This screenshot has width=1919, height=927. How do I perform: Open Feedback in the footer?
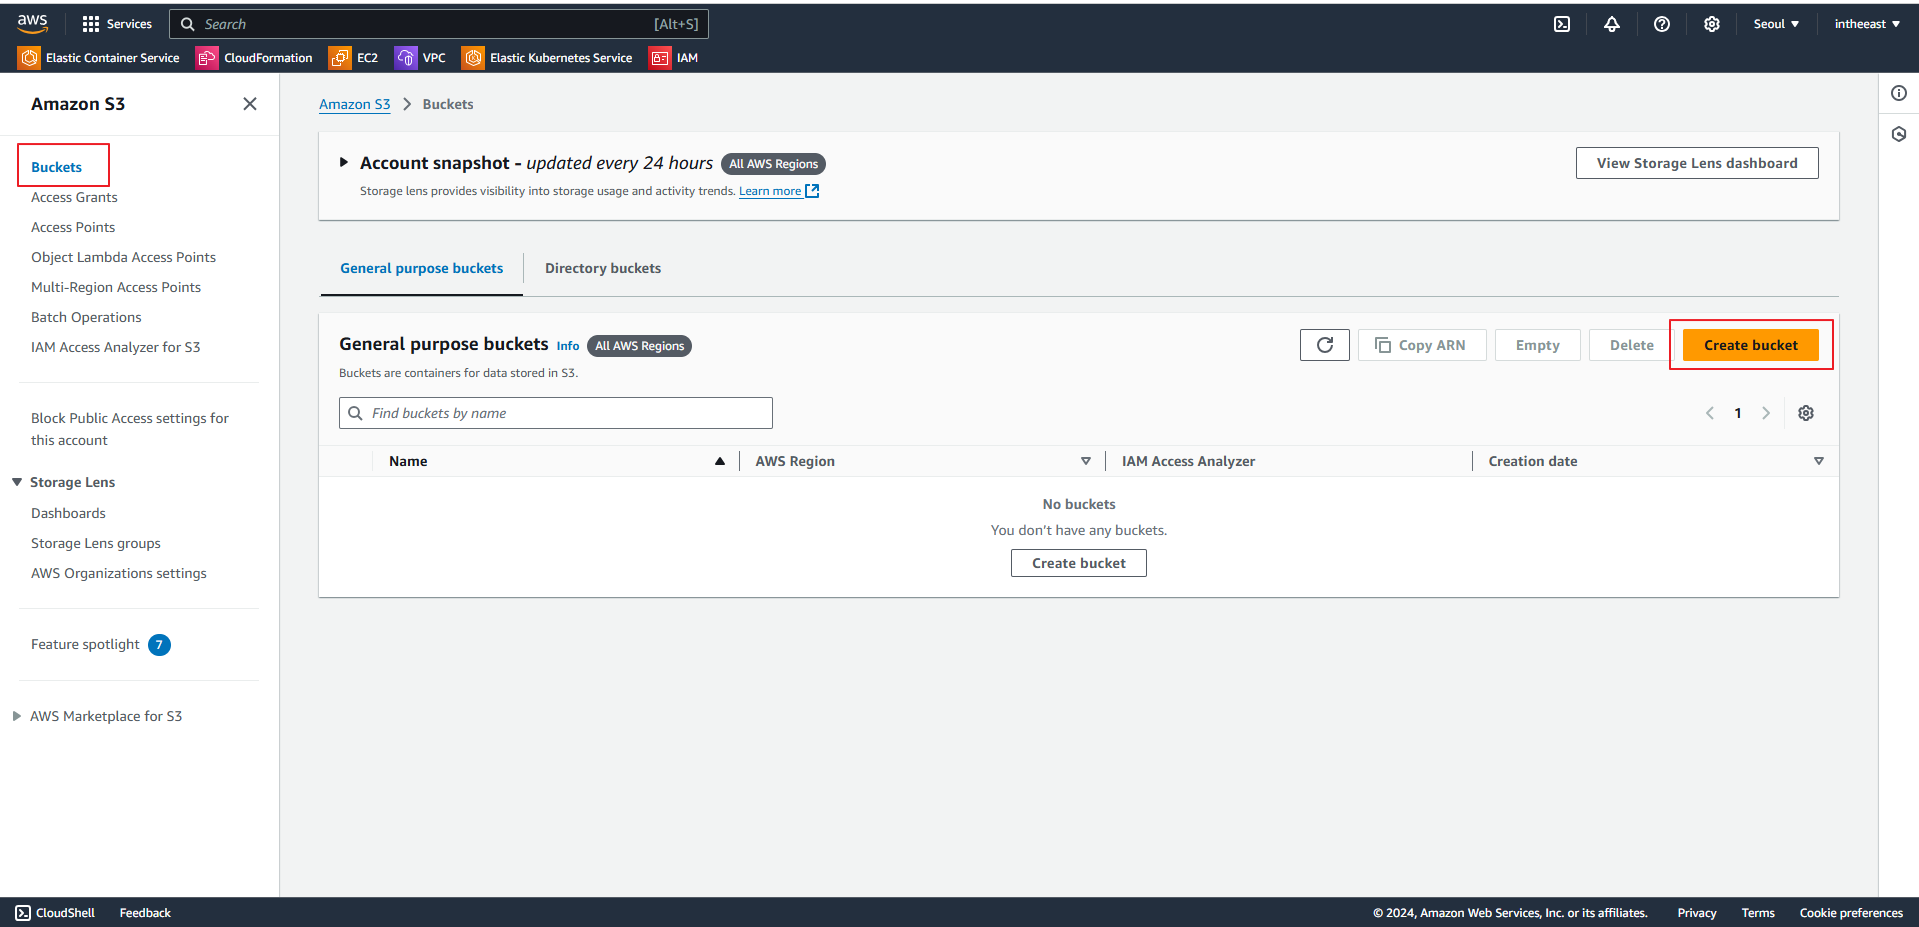coord(145,913)
